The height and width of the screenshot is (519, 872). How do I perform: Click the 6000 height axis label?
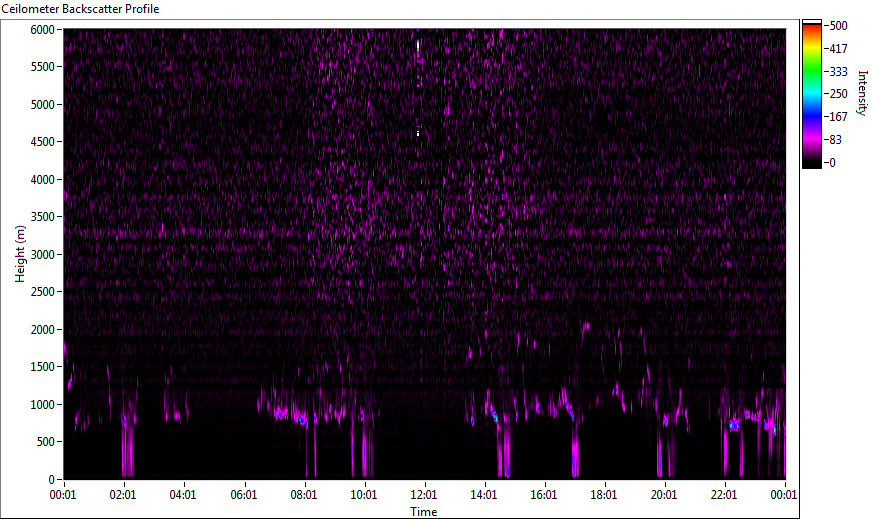[42, 29]
